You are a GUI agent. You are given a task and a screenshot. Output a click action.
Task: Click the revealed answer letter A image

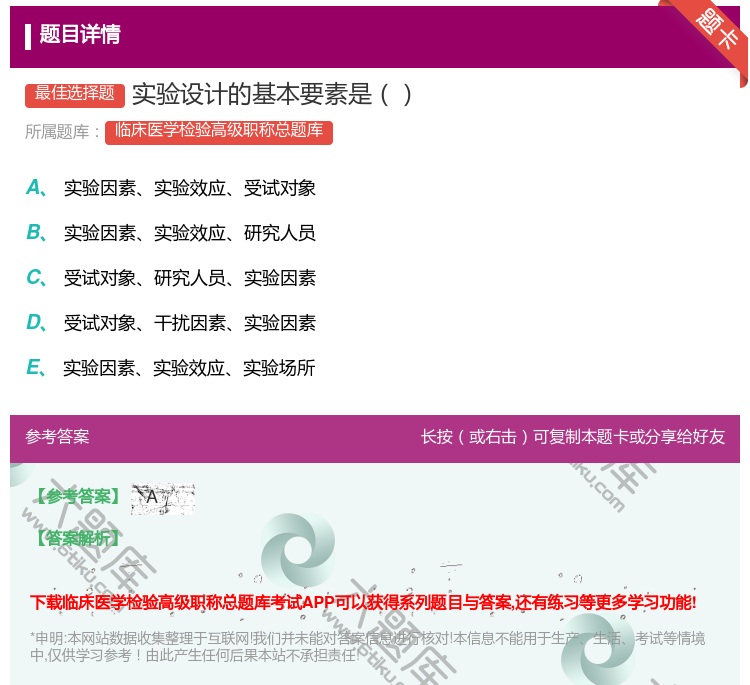(x=163, y=498)
